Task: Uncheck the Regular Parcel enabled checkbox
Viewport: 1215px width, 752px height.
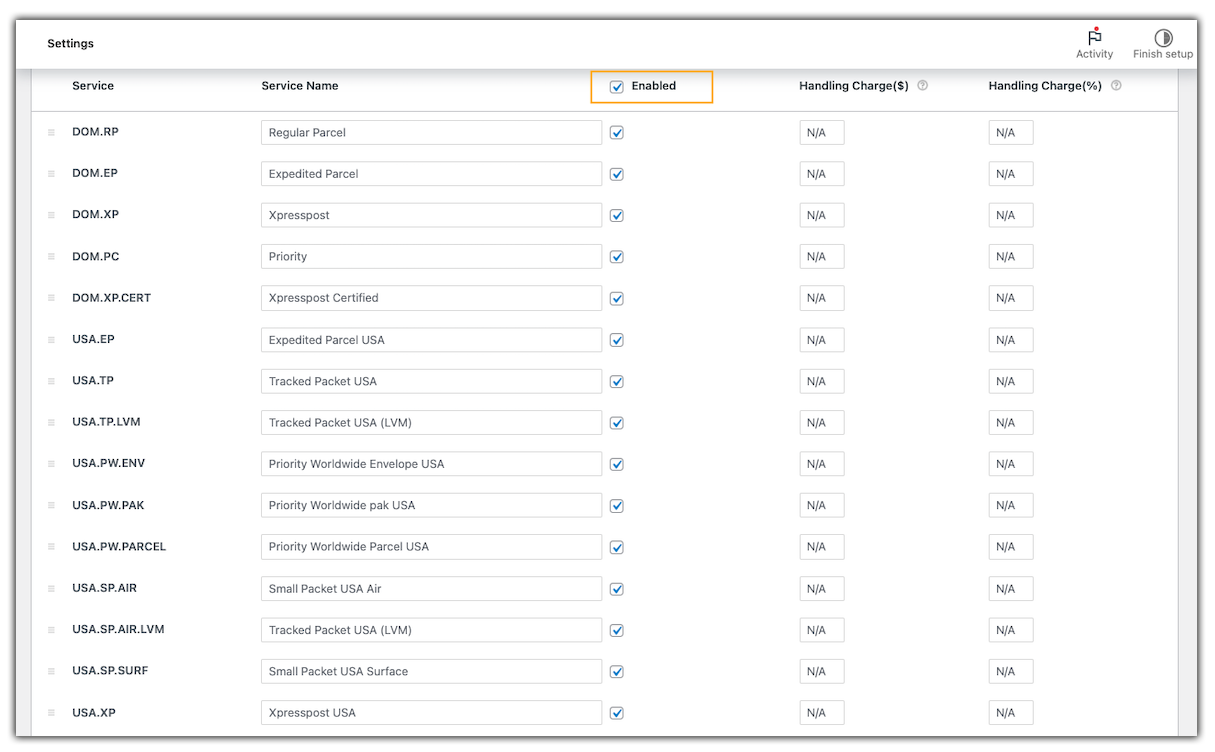Action: [x=617, y=133]
